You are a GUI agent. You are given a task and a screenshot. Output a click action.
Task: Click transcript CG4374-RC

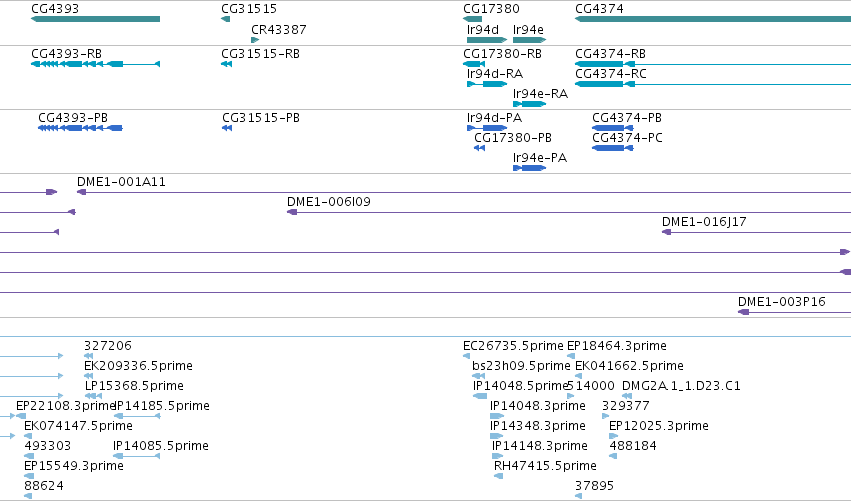click(x=611, y=74)
